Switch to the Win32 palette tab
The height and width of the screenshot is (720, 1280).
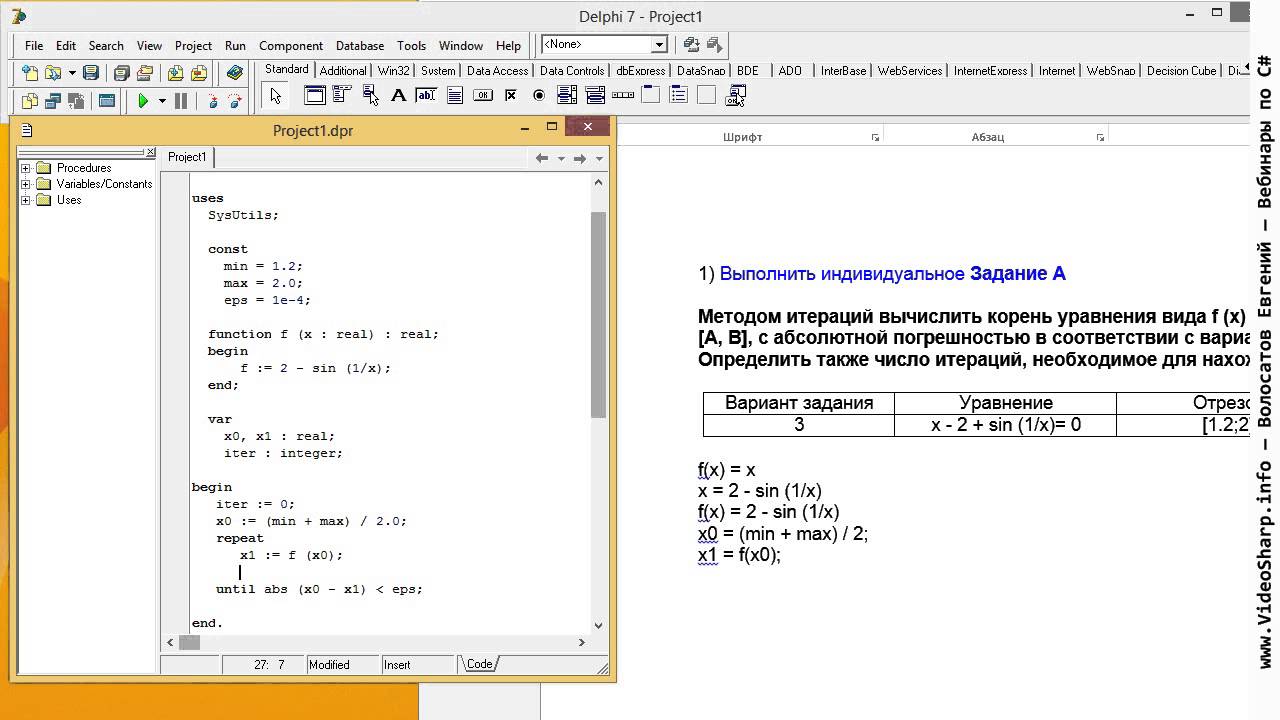[x=394, y=71]
